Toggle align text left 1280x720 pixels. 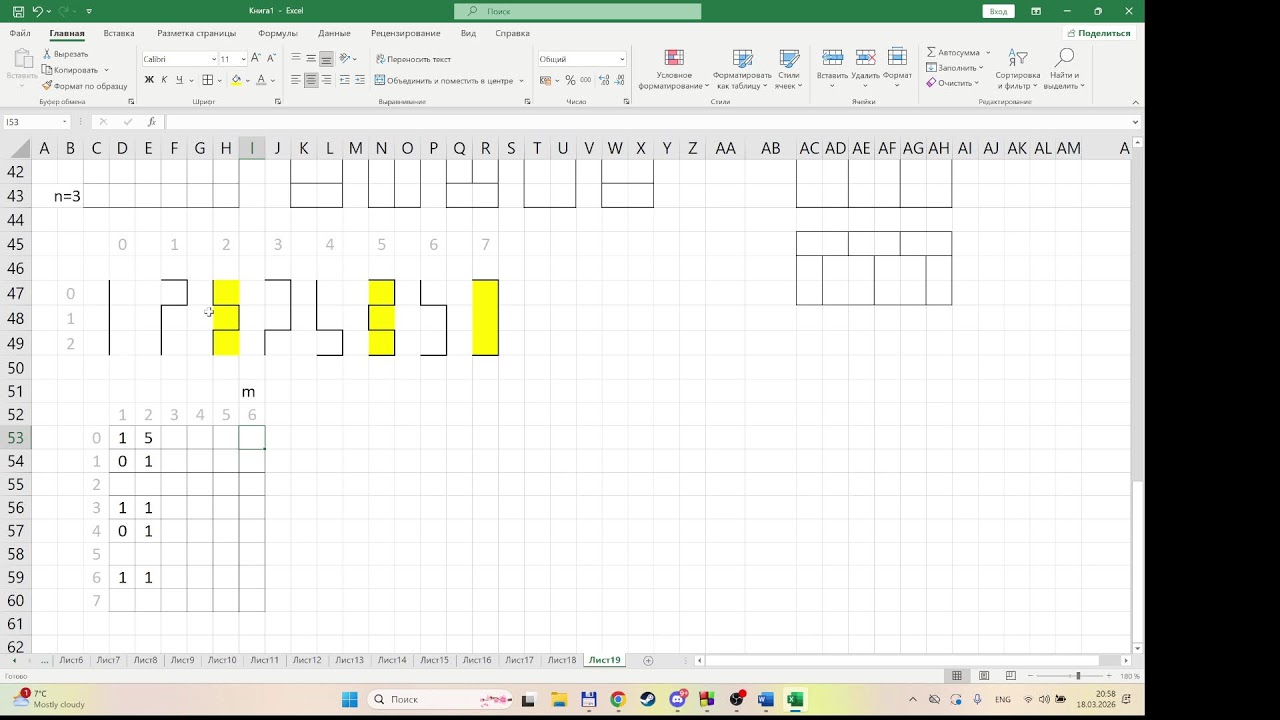click(296, 80)
